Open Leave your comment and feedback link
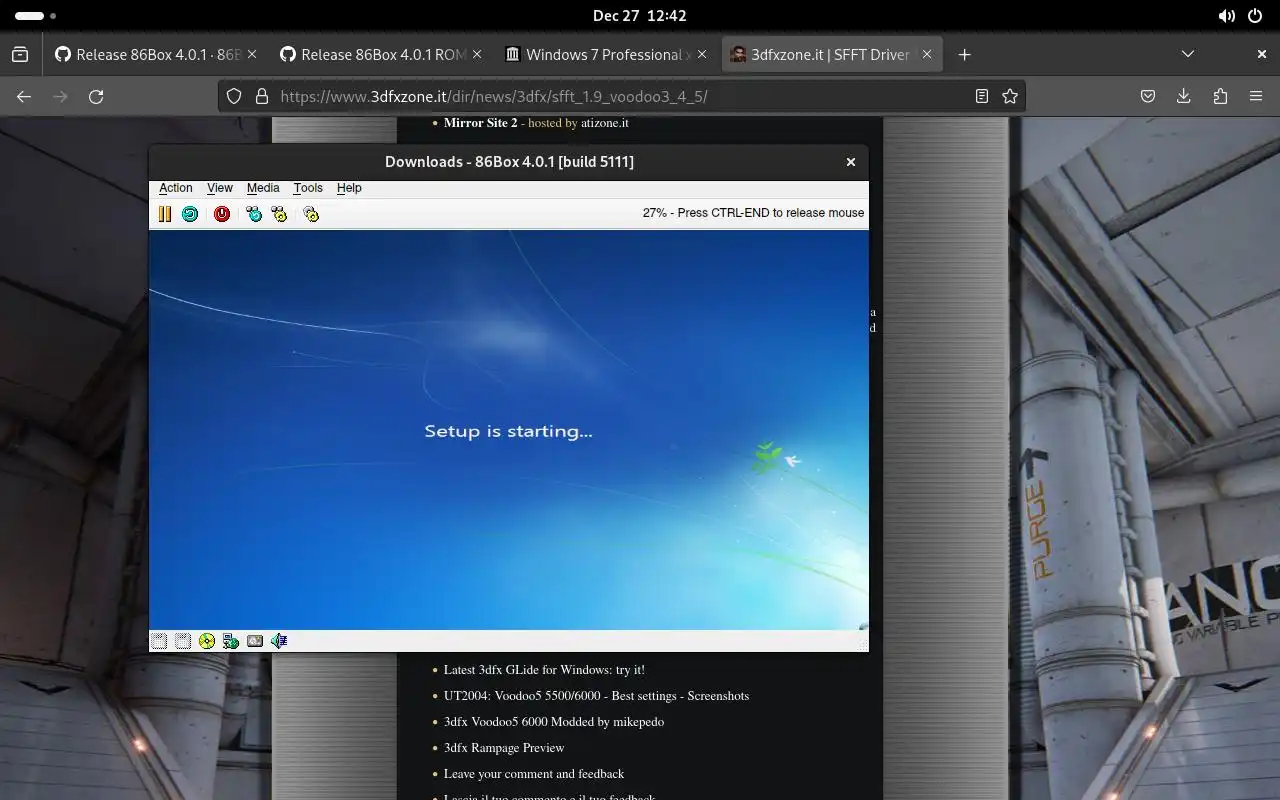The height and width of the screenshot is (800, 1280). pyautogui.click(x=534, y=774)
